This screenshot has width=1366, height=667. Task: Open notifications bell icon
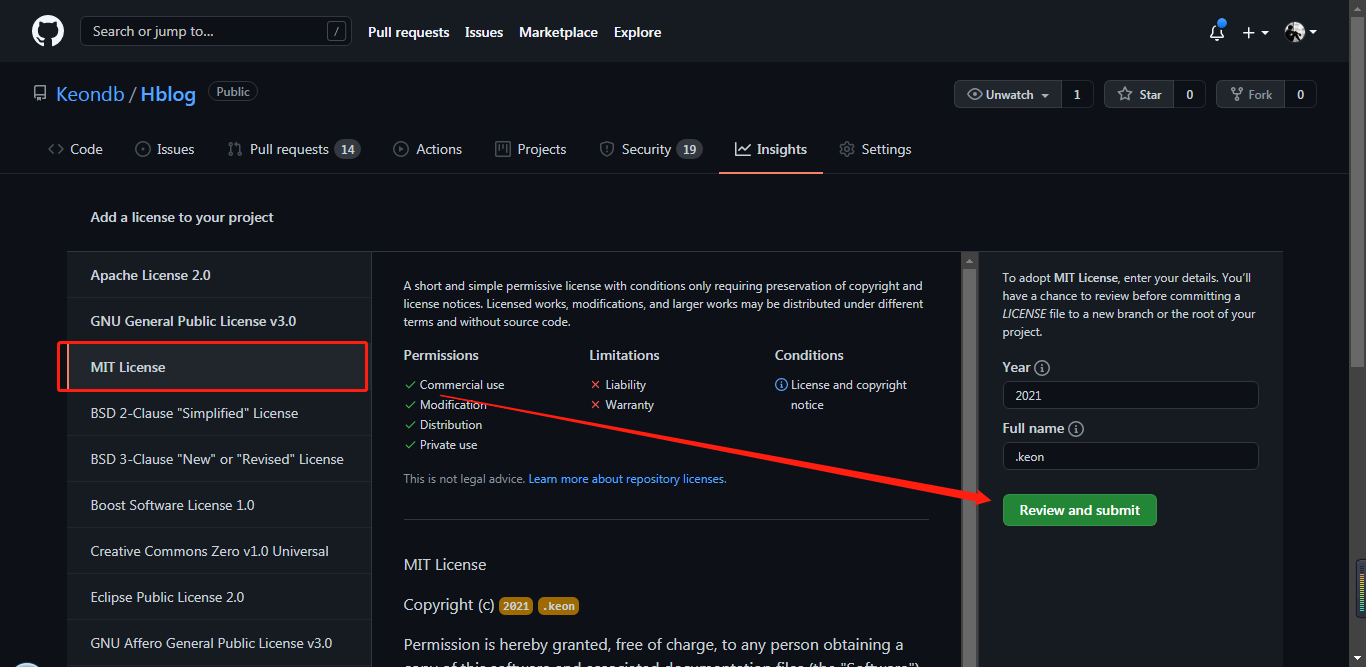coord(1217,32)
